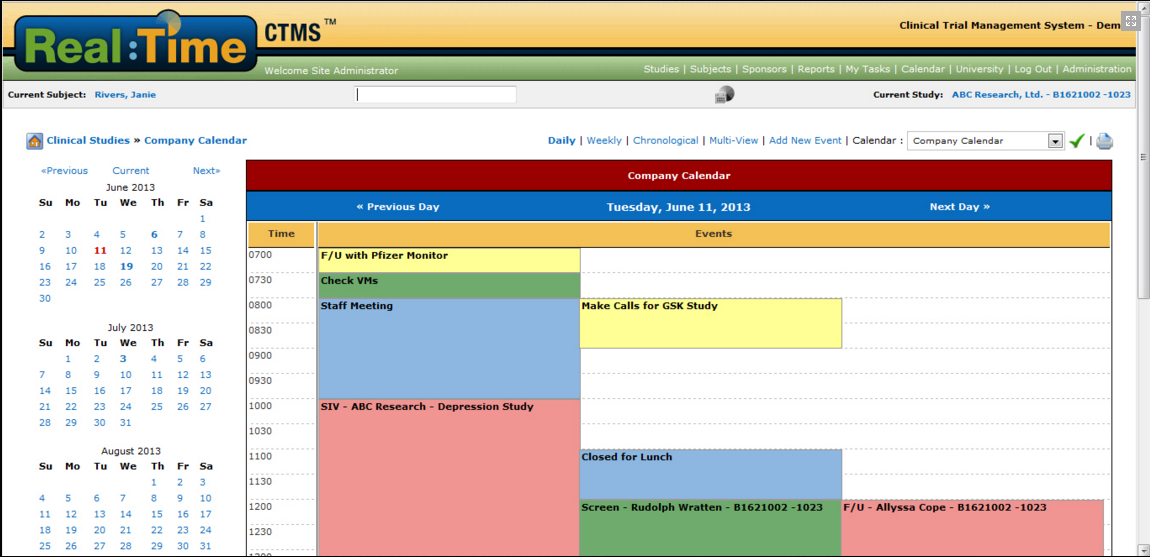Click the Tuesday, June 11, 2013 date heading
The image size is (1150, 557).
[x=678, y=207]
